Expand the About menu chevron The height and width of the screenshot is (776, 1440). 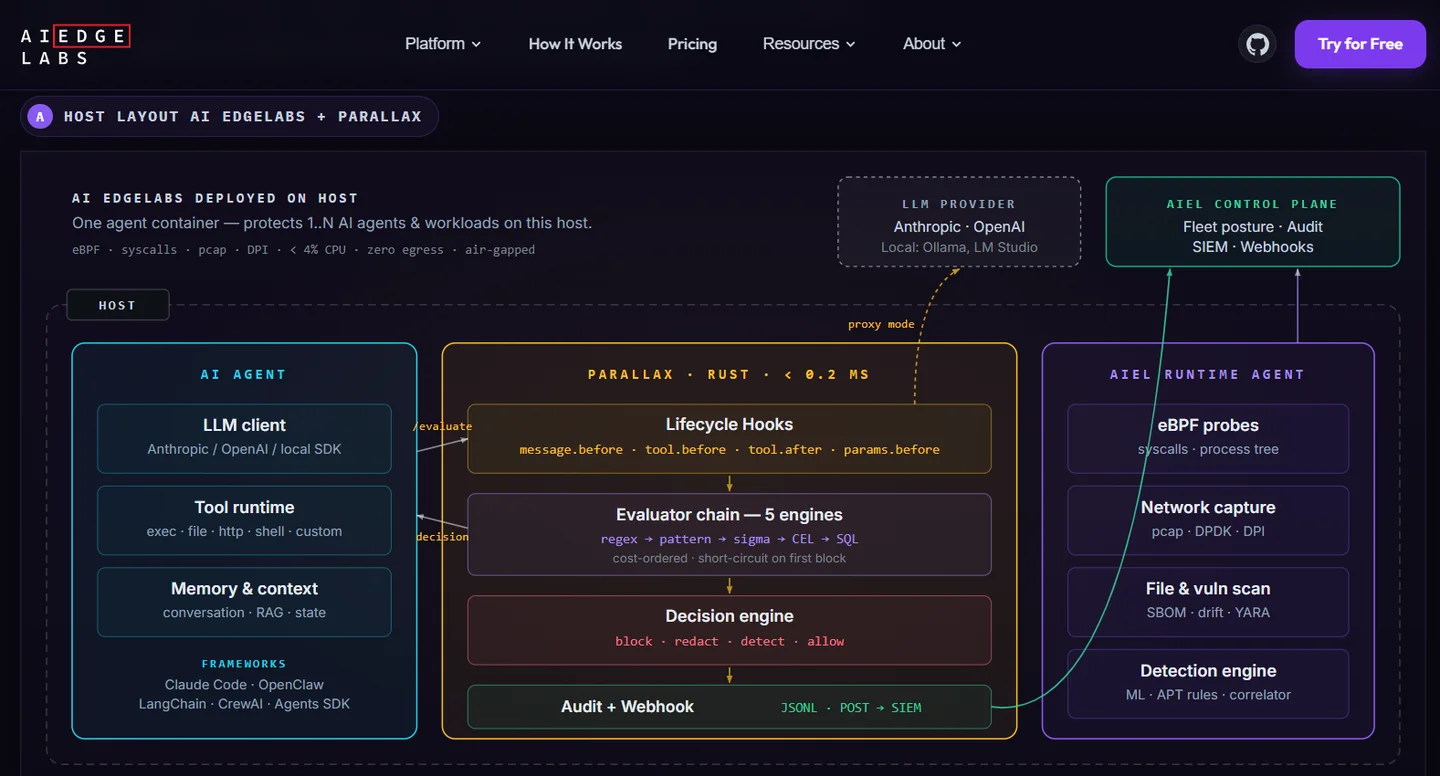tap(956, 44)
